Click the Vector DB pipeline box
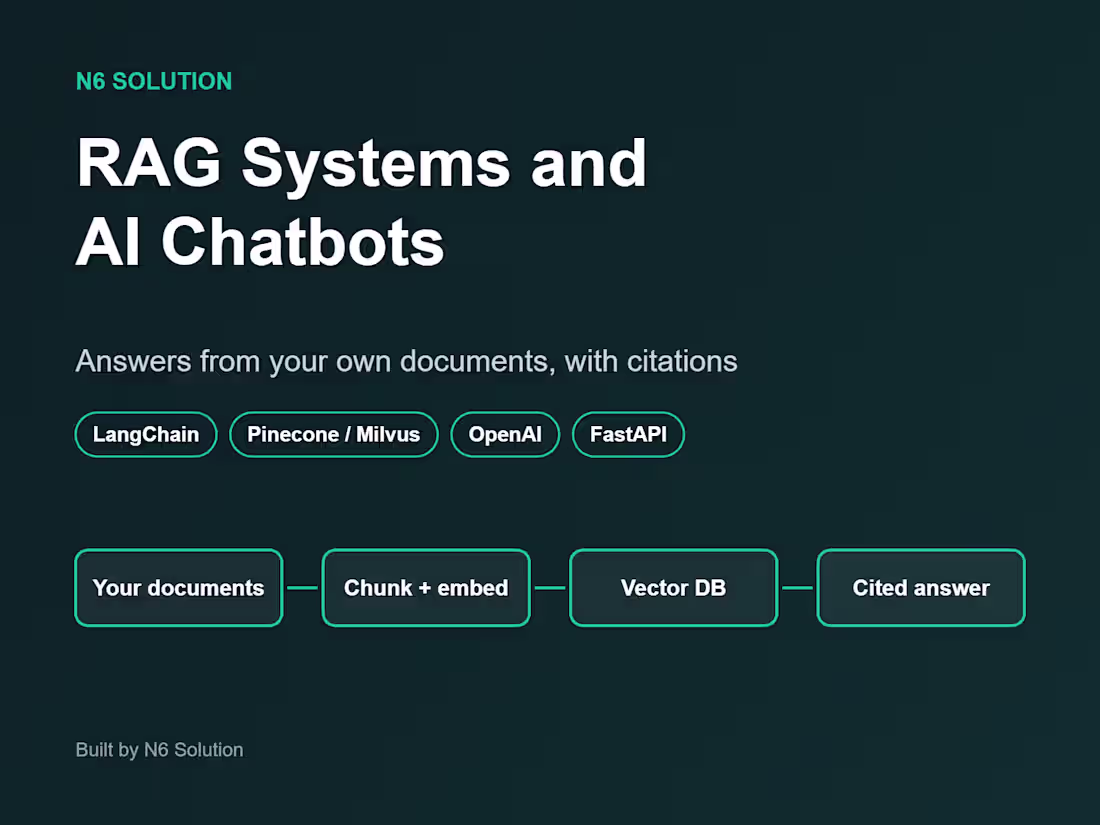This screenshot has height=825, width=1100. tap(673, 588)
